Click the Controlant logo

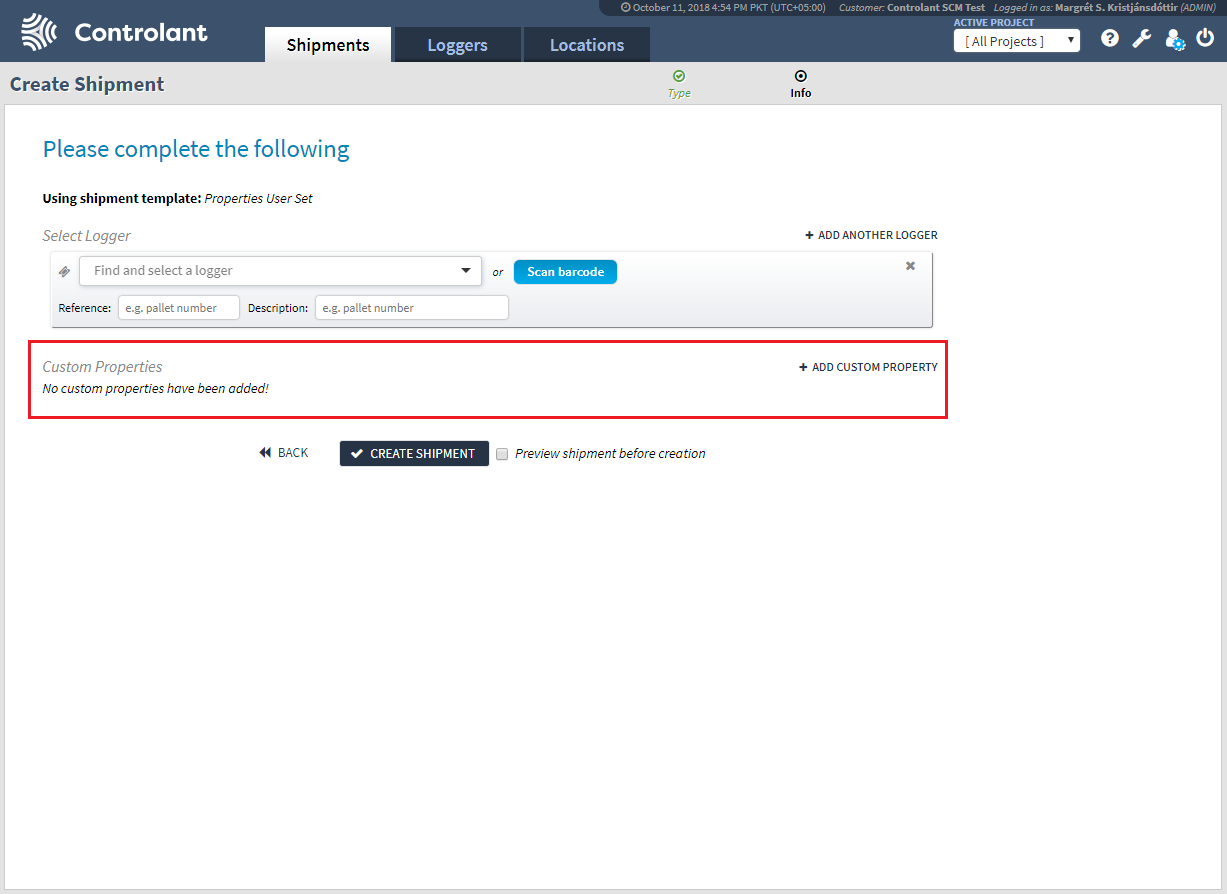114,32
